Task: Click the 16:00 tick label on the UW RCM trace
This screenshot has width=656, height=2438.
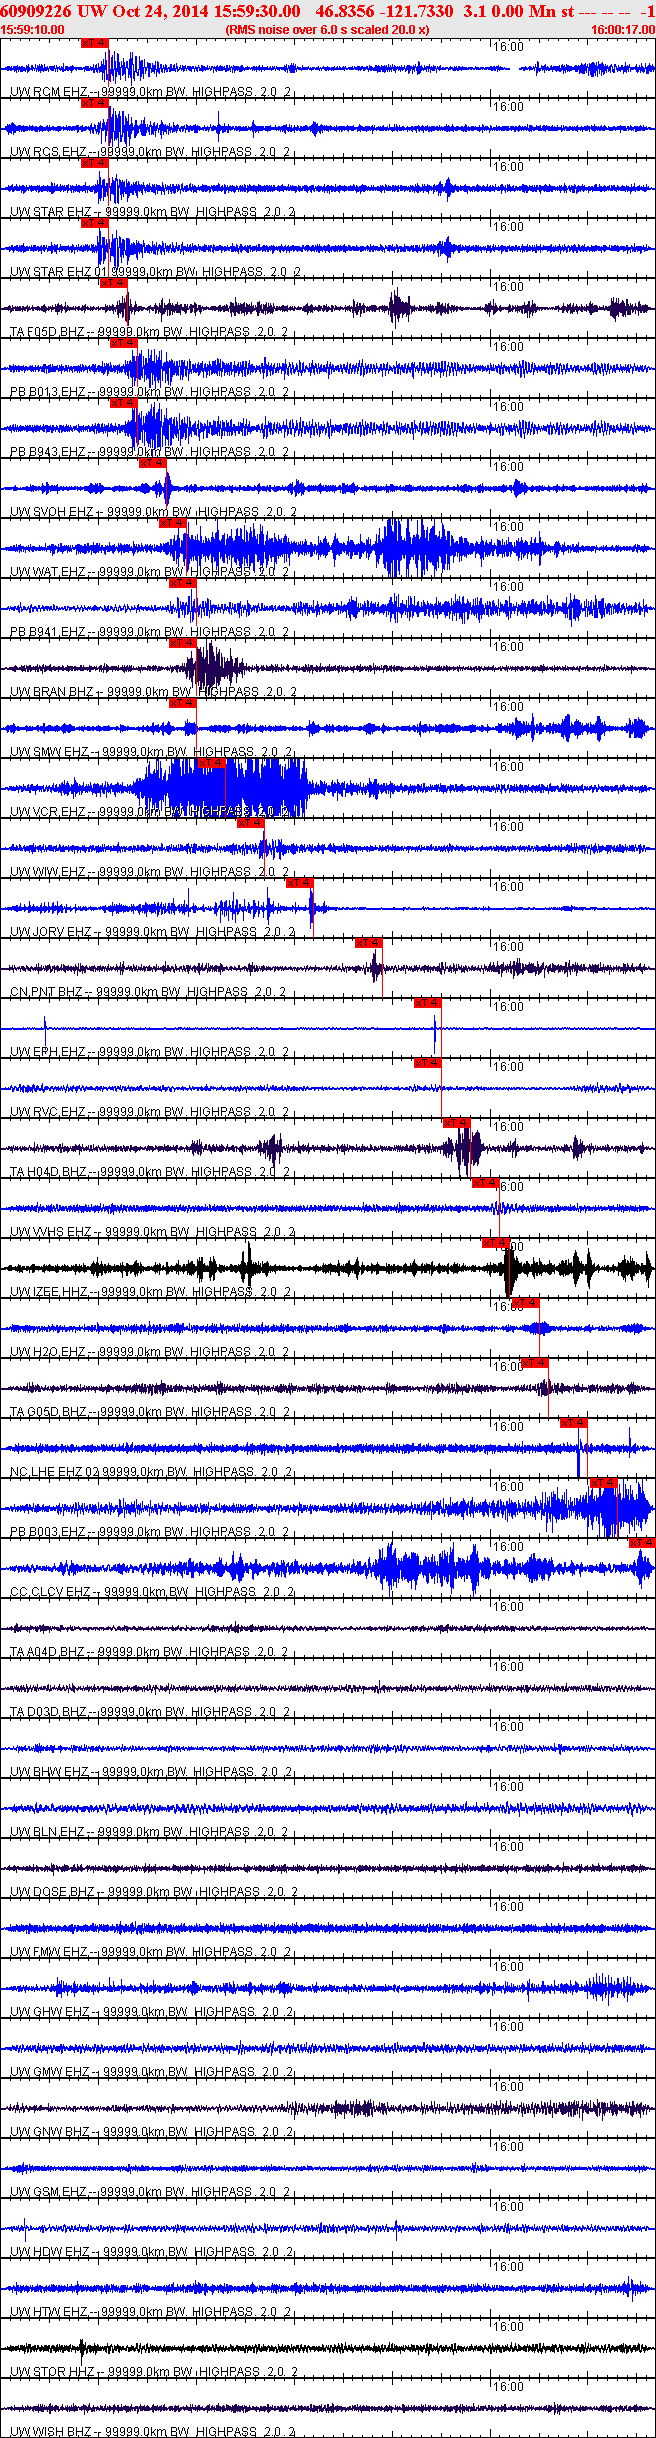Action: (x=509, y=47)
